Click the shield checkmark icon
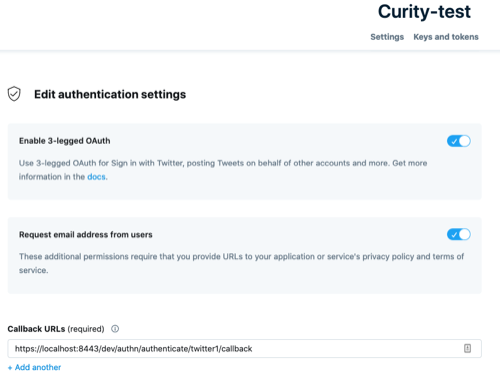This screenshot has width=500, height=380. coord(14,94)
